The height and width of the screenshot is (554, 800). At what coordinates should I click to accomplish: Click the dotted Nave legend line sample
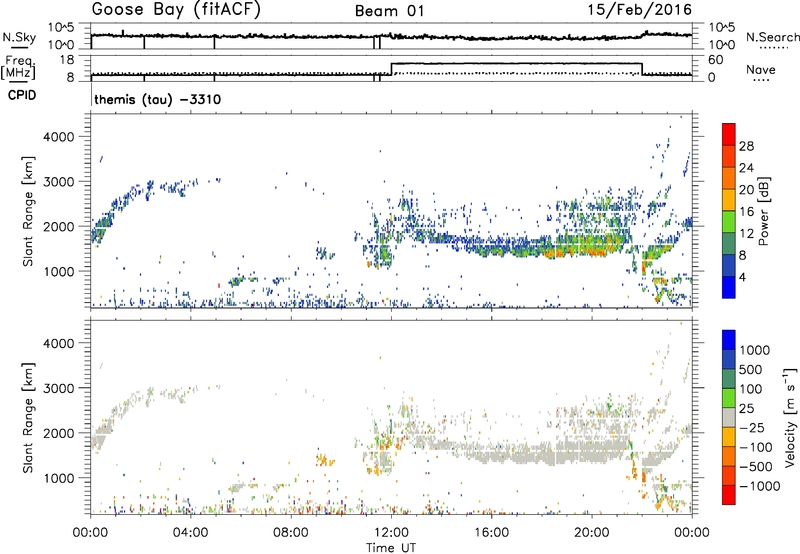761,81
